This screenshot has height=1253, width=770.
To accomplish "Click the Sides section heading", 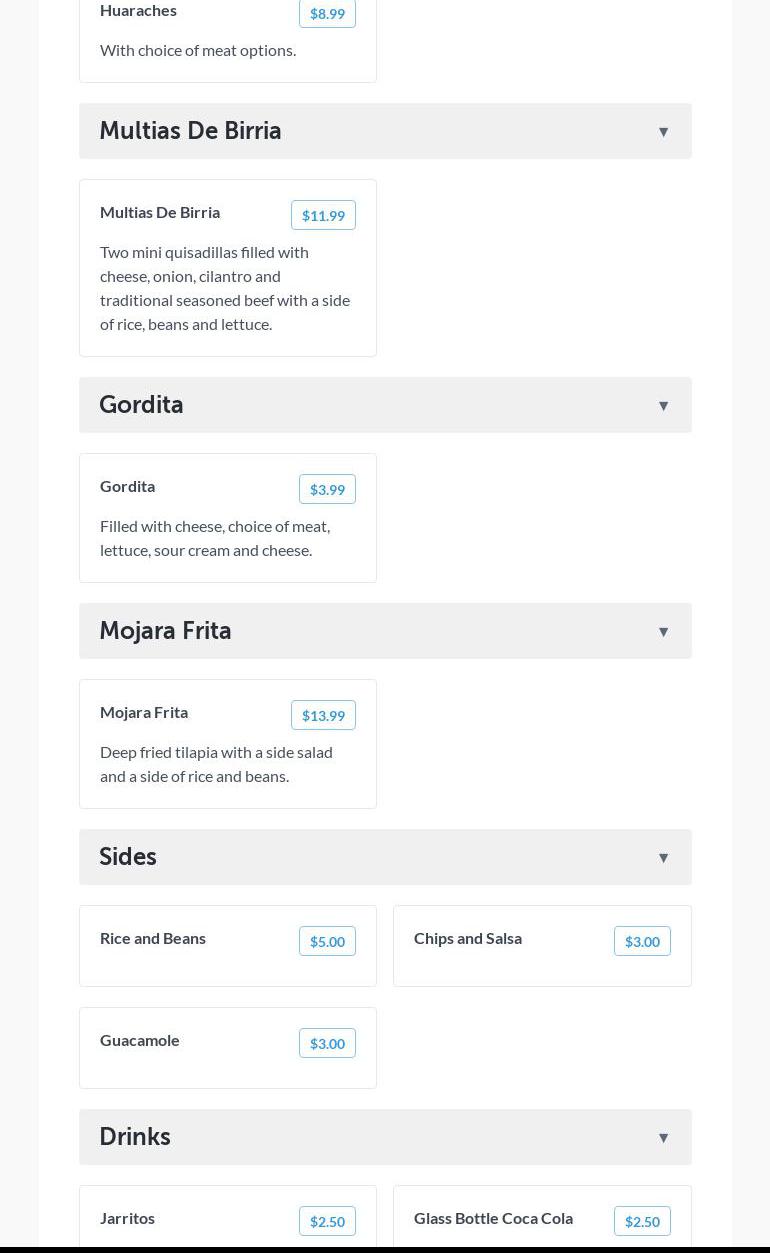I will click(x=128, y=857).
